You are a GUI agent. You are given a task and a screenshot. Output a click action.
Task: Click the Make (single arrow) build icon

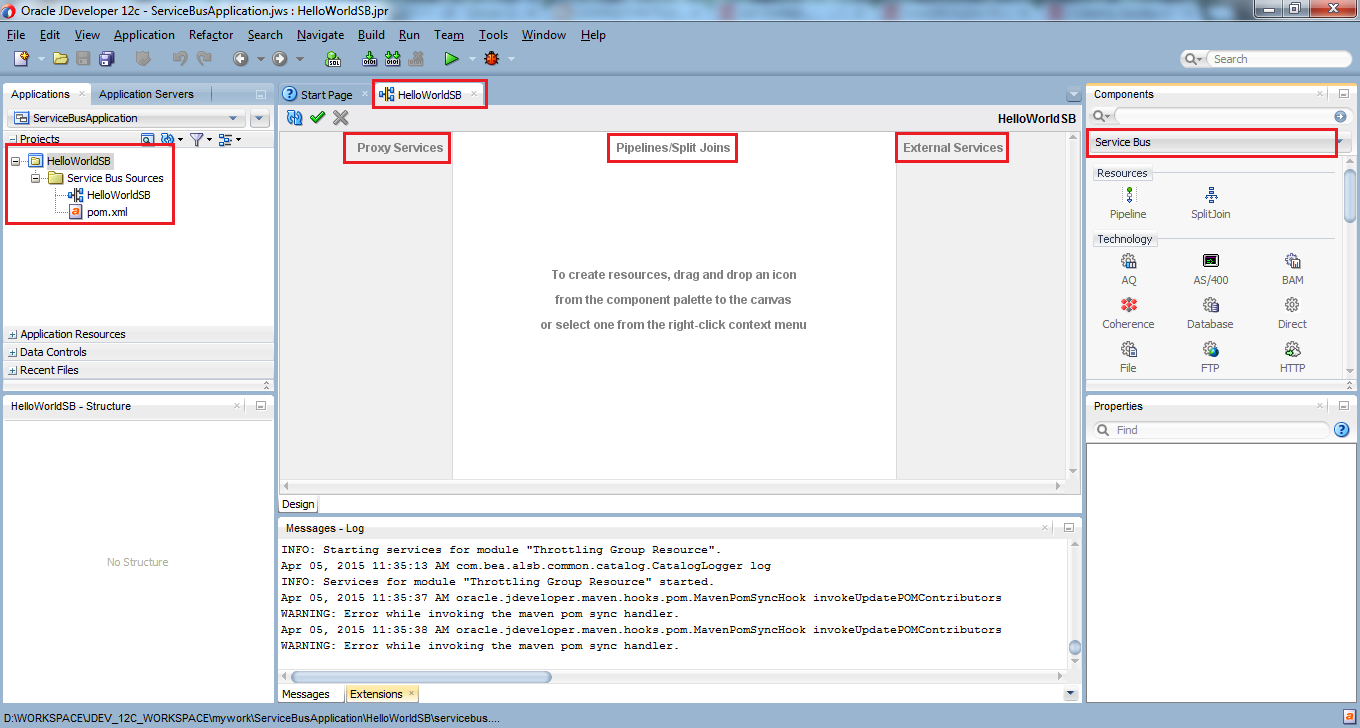coord(369,59)
